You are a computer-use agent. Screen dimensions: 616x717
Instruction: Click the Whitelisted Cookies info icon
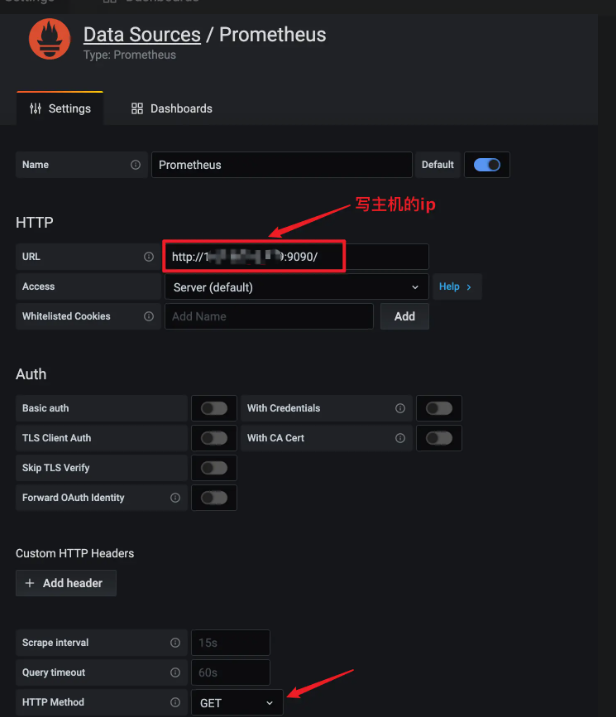coord(149,316)
